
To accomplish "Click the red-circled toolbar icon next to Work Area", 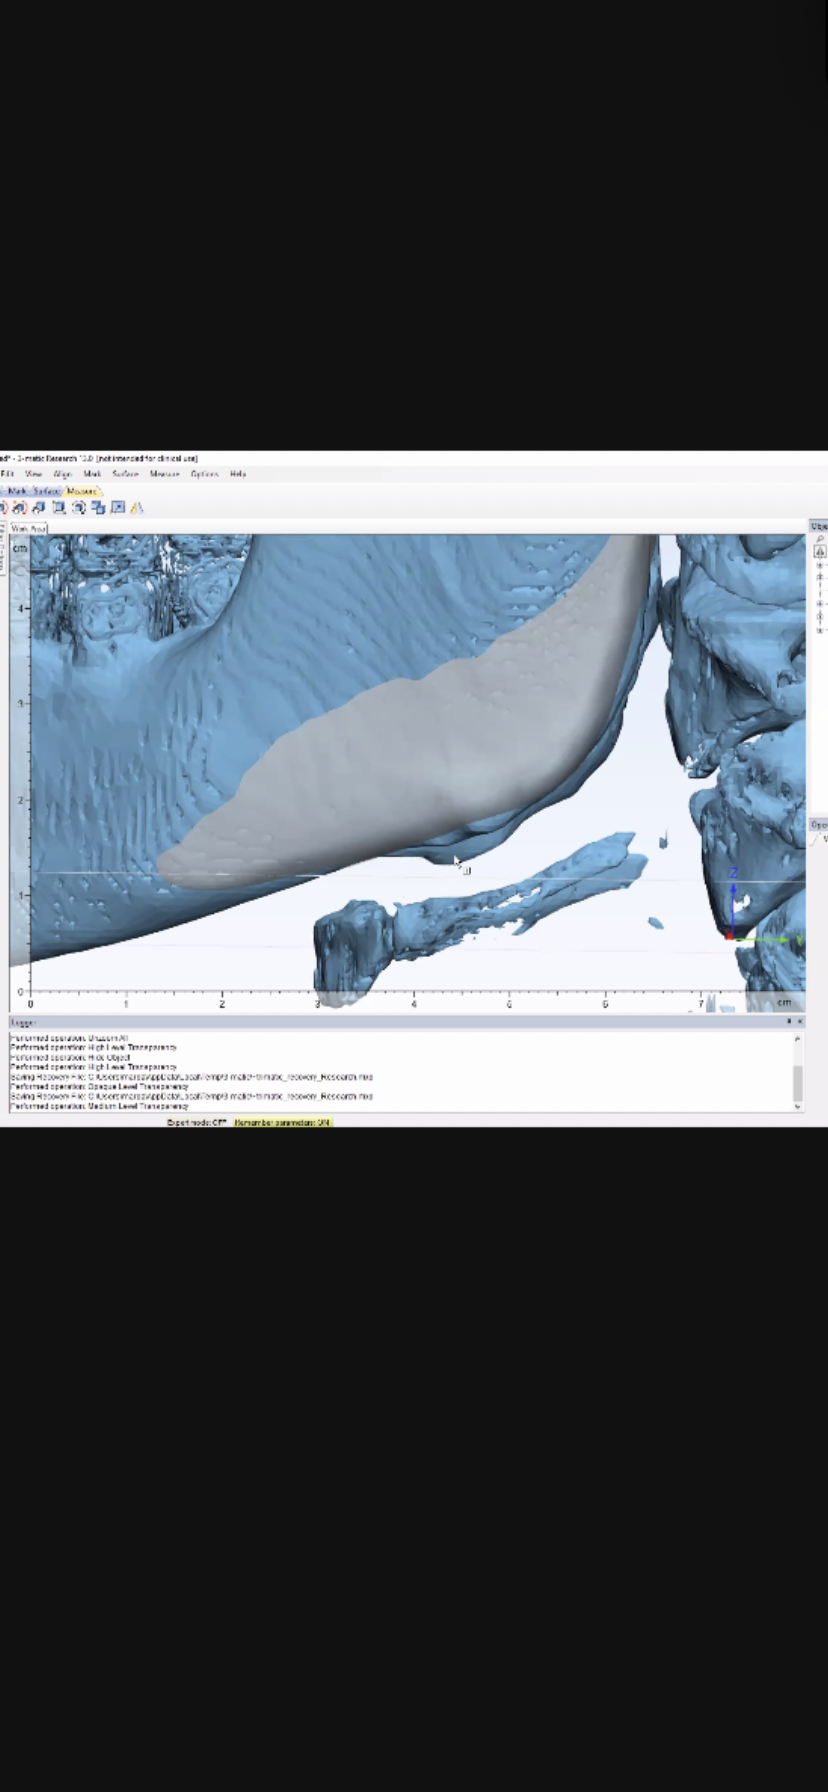I will pyautogui.click(x=19, y=508).
